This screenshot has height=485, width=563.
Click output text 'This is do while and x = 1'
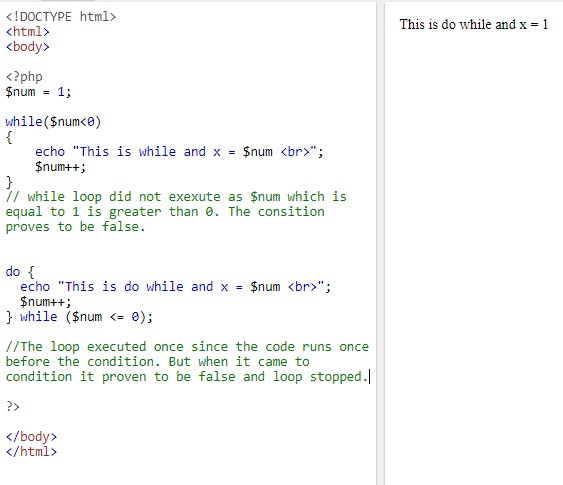(x=474, y=24)
